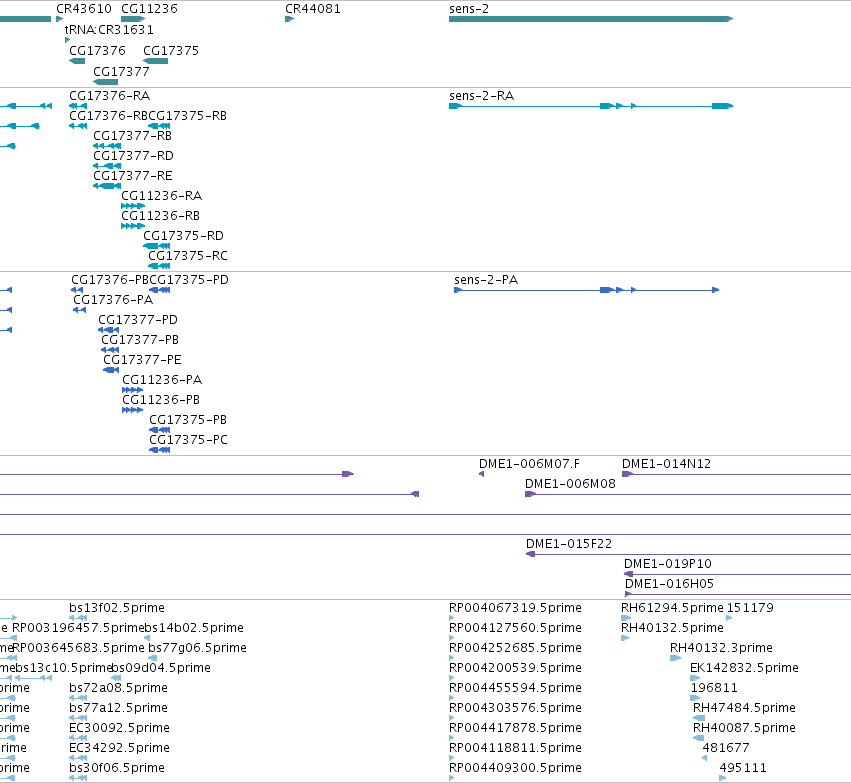851x783 pixels.
Task: Click the CG17375-PB protein label
Action: click(x=188, y=419)
